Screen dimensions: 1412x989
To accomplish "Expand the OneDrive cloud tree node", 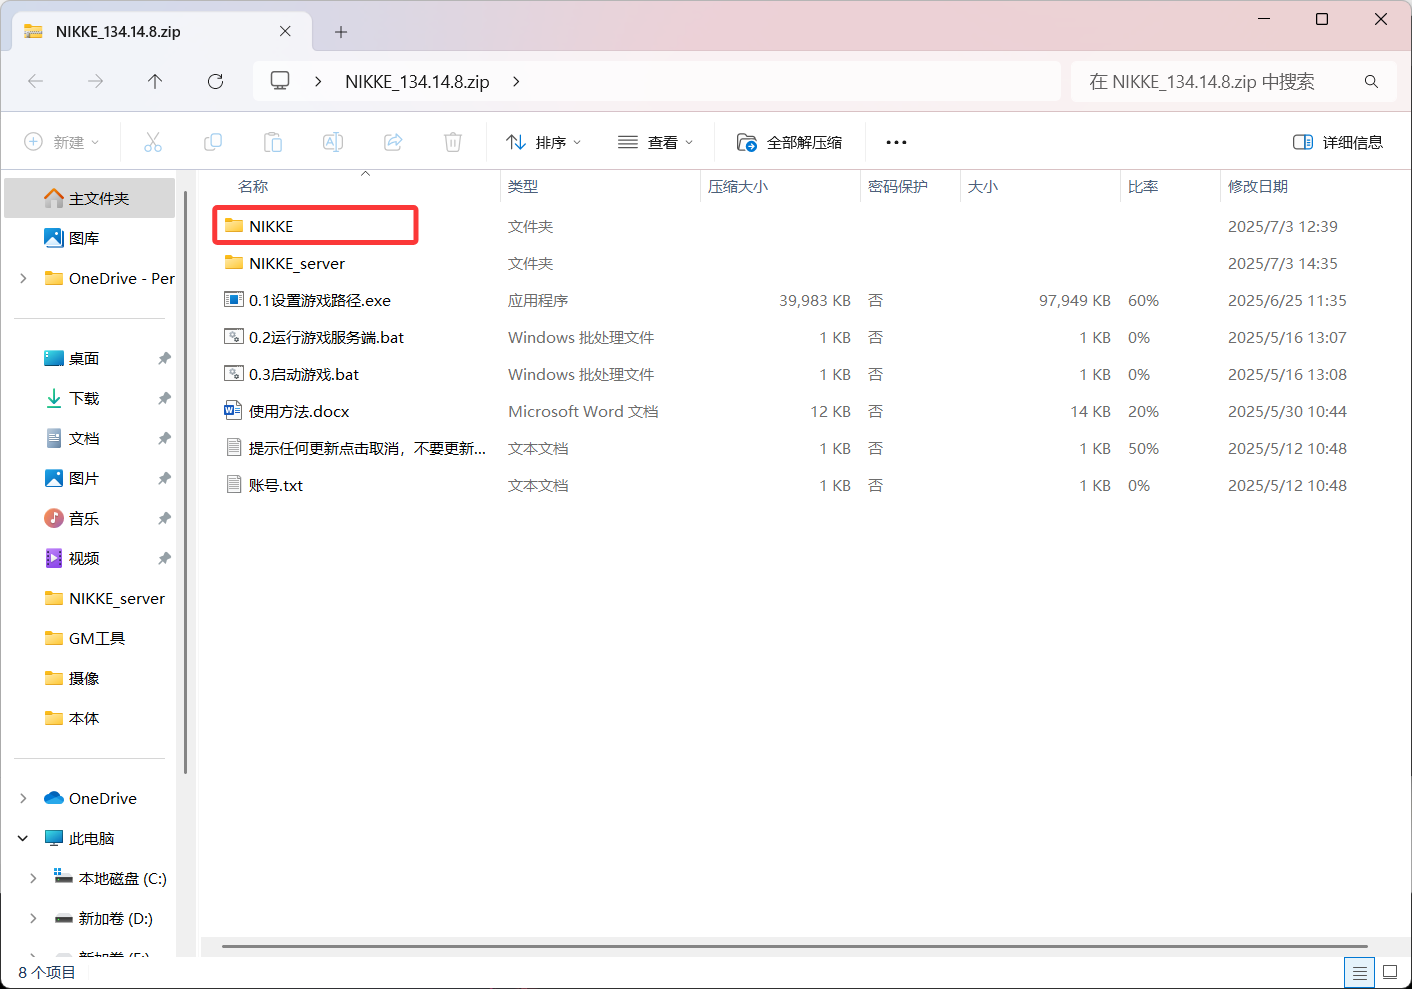I will [23, 798].
